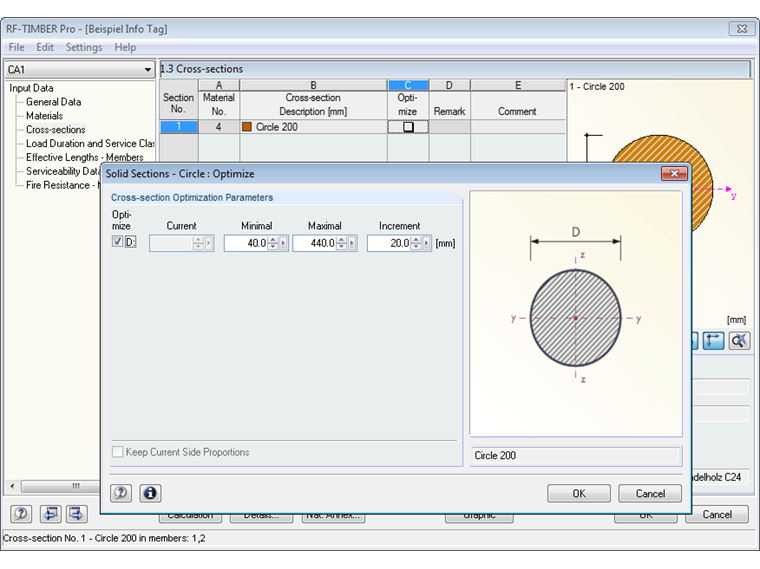This screenshot has width=760, height=569.
Task: Open the Help menu
Action: [x=125, y=47]
